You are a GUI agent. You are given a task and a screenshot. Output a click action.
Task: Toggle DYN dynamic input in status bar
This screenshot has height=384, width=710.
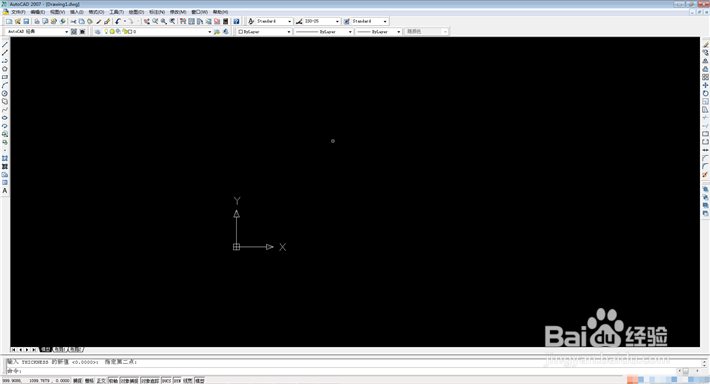(x=177, y=381)
